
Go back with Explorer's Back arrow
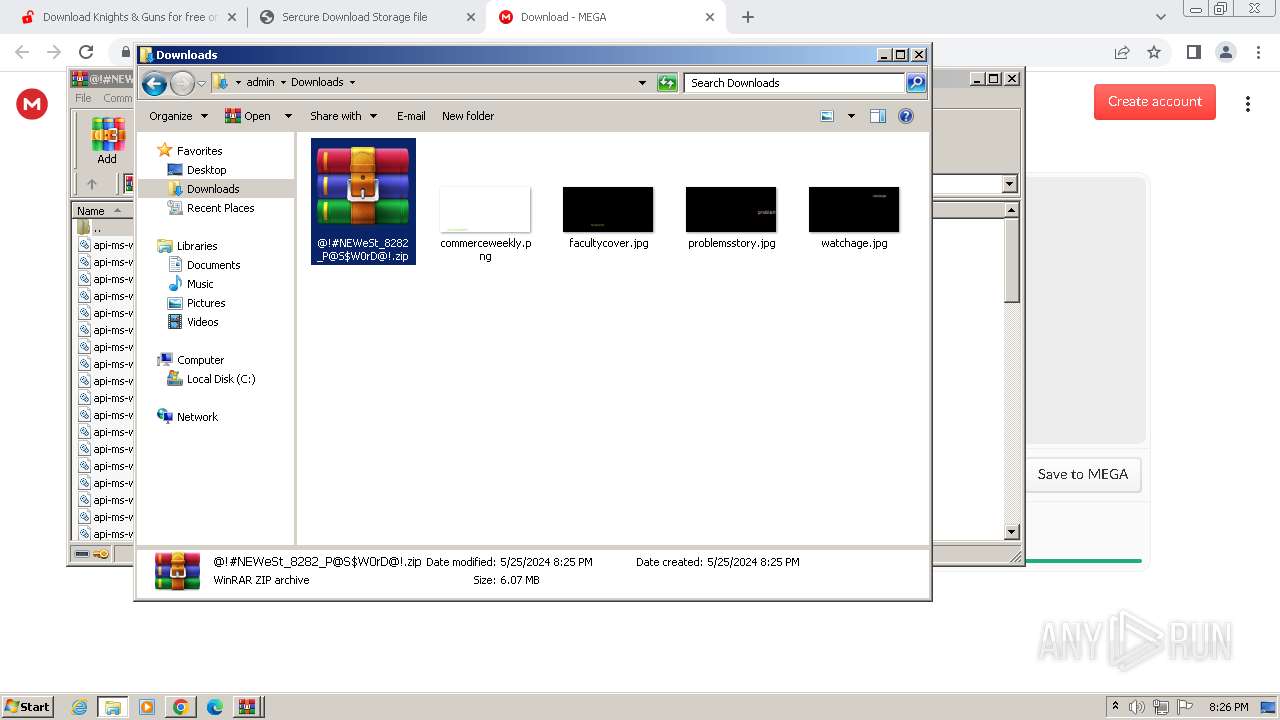[154, 83]
